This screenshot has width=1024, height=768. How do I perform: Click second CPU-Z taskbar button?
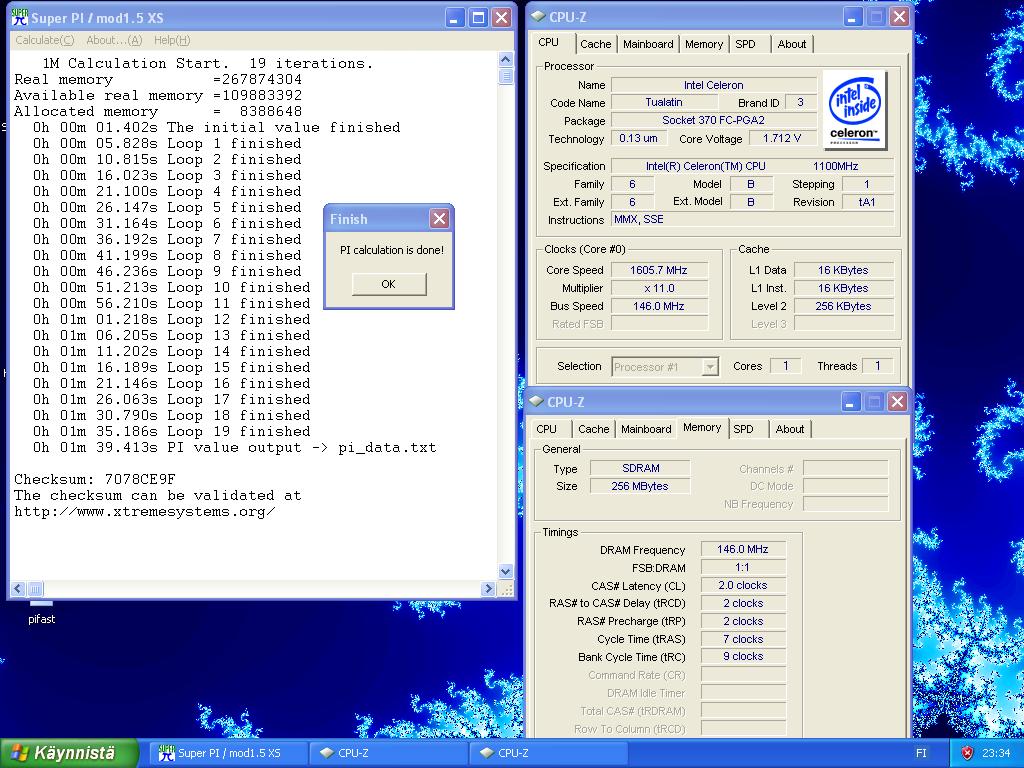point(549,753)
